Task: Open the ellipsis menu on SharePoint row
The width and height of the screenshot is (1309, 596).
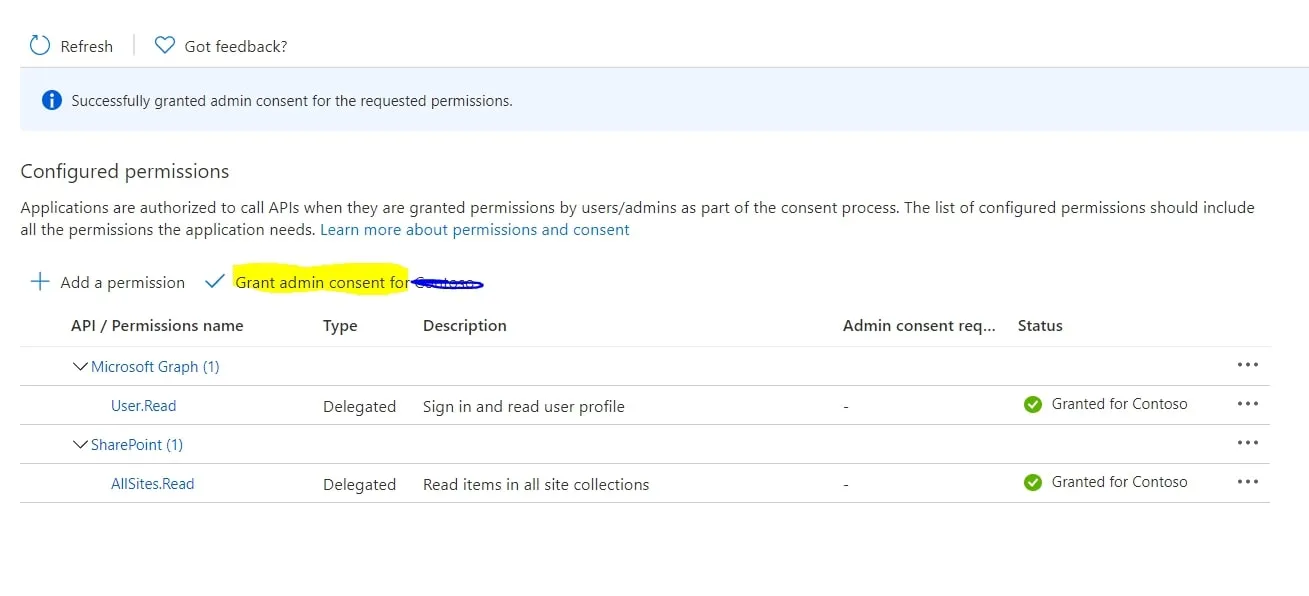Action: point(1247,443)
